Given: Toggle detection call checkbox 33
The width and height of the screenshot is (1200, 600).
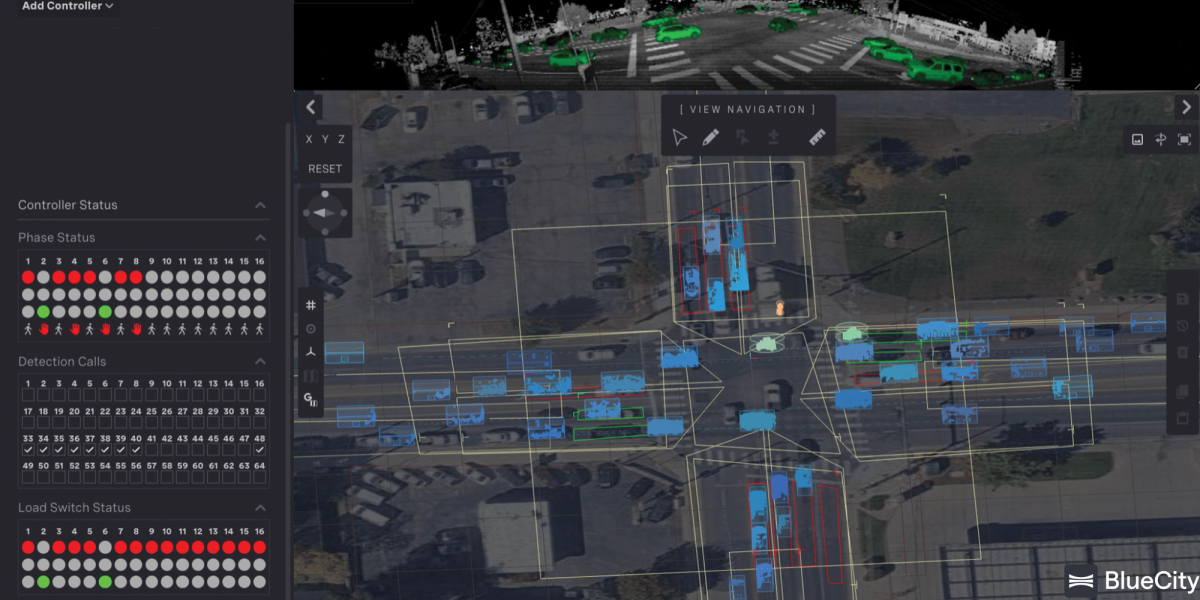Looking at the screenshot, I should (x=28, y=451).
